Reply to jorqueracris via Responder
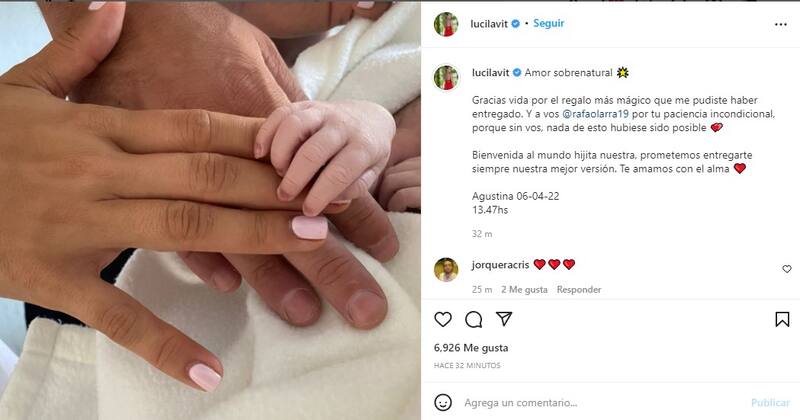Image resolution: width=800 pixels, height=420 pixels. 579,289
